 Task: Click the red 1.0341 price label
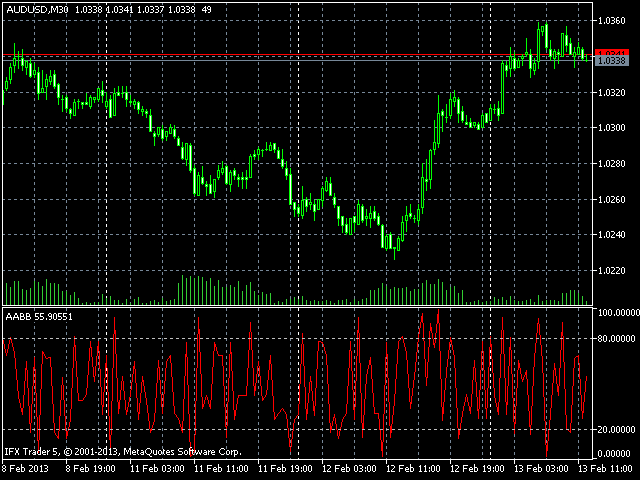pyautogui.click(x=611, y=53)
